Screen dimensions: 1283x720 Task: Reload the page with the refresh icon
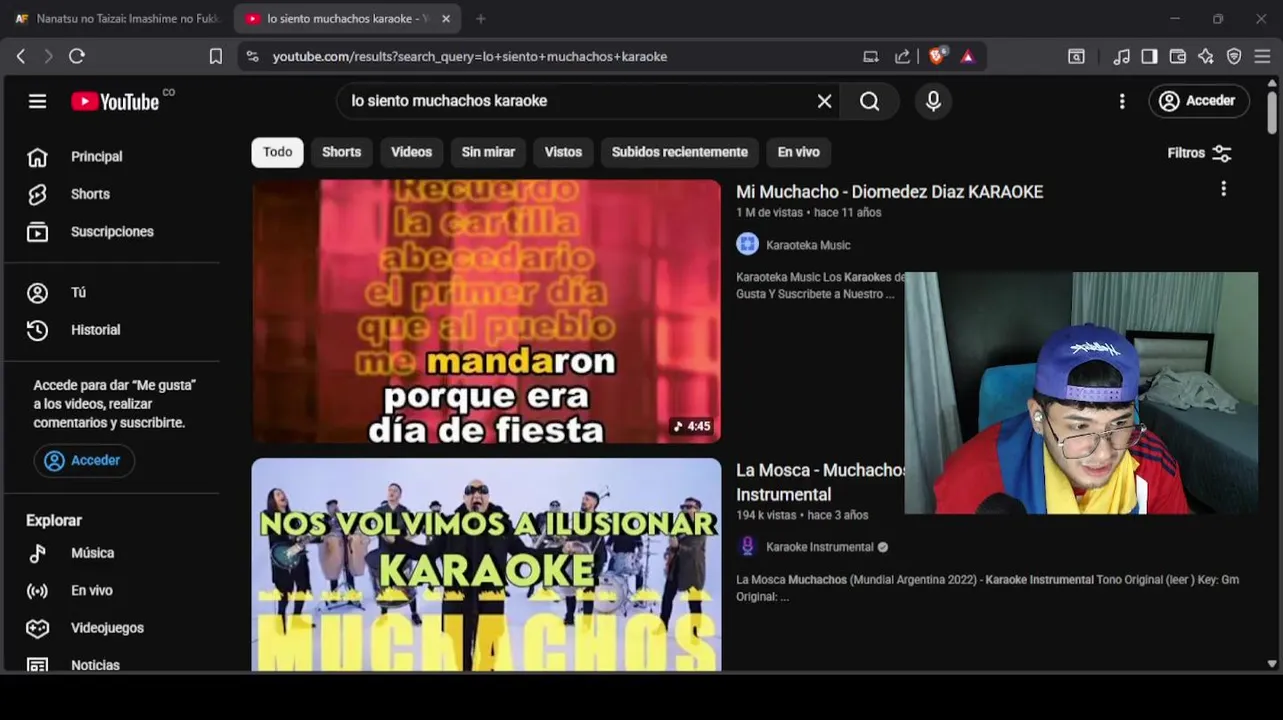click(x=77, y=57)
